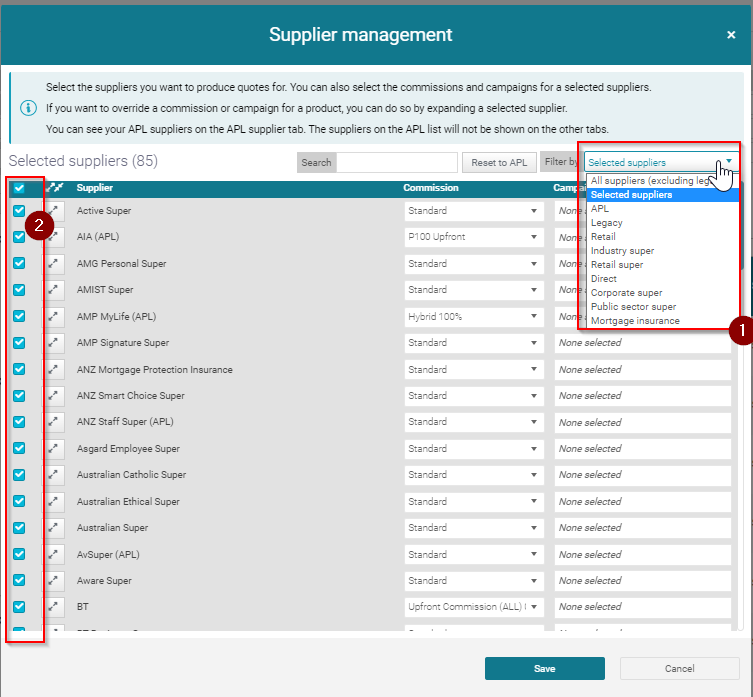
Task: Open Australian Catholic Super commission dropdown
Action: click(474, 475)
